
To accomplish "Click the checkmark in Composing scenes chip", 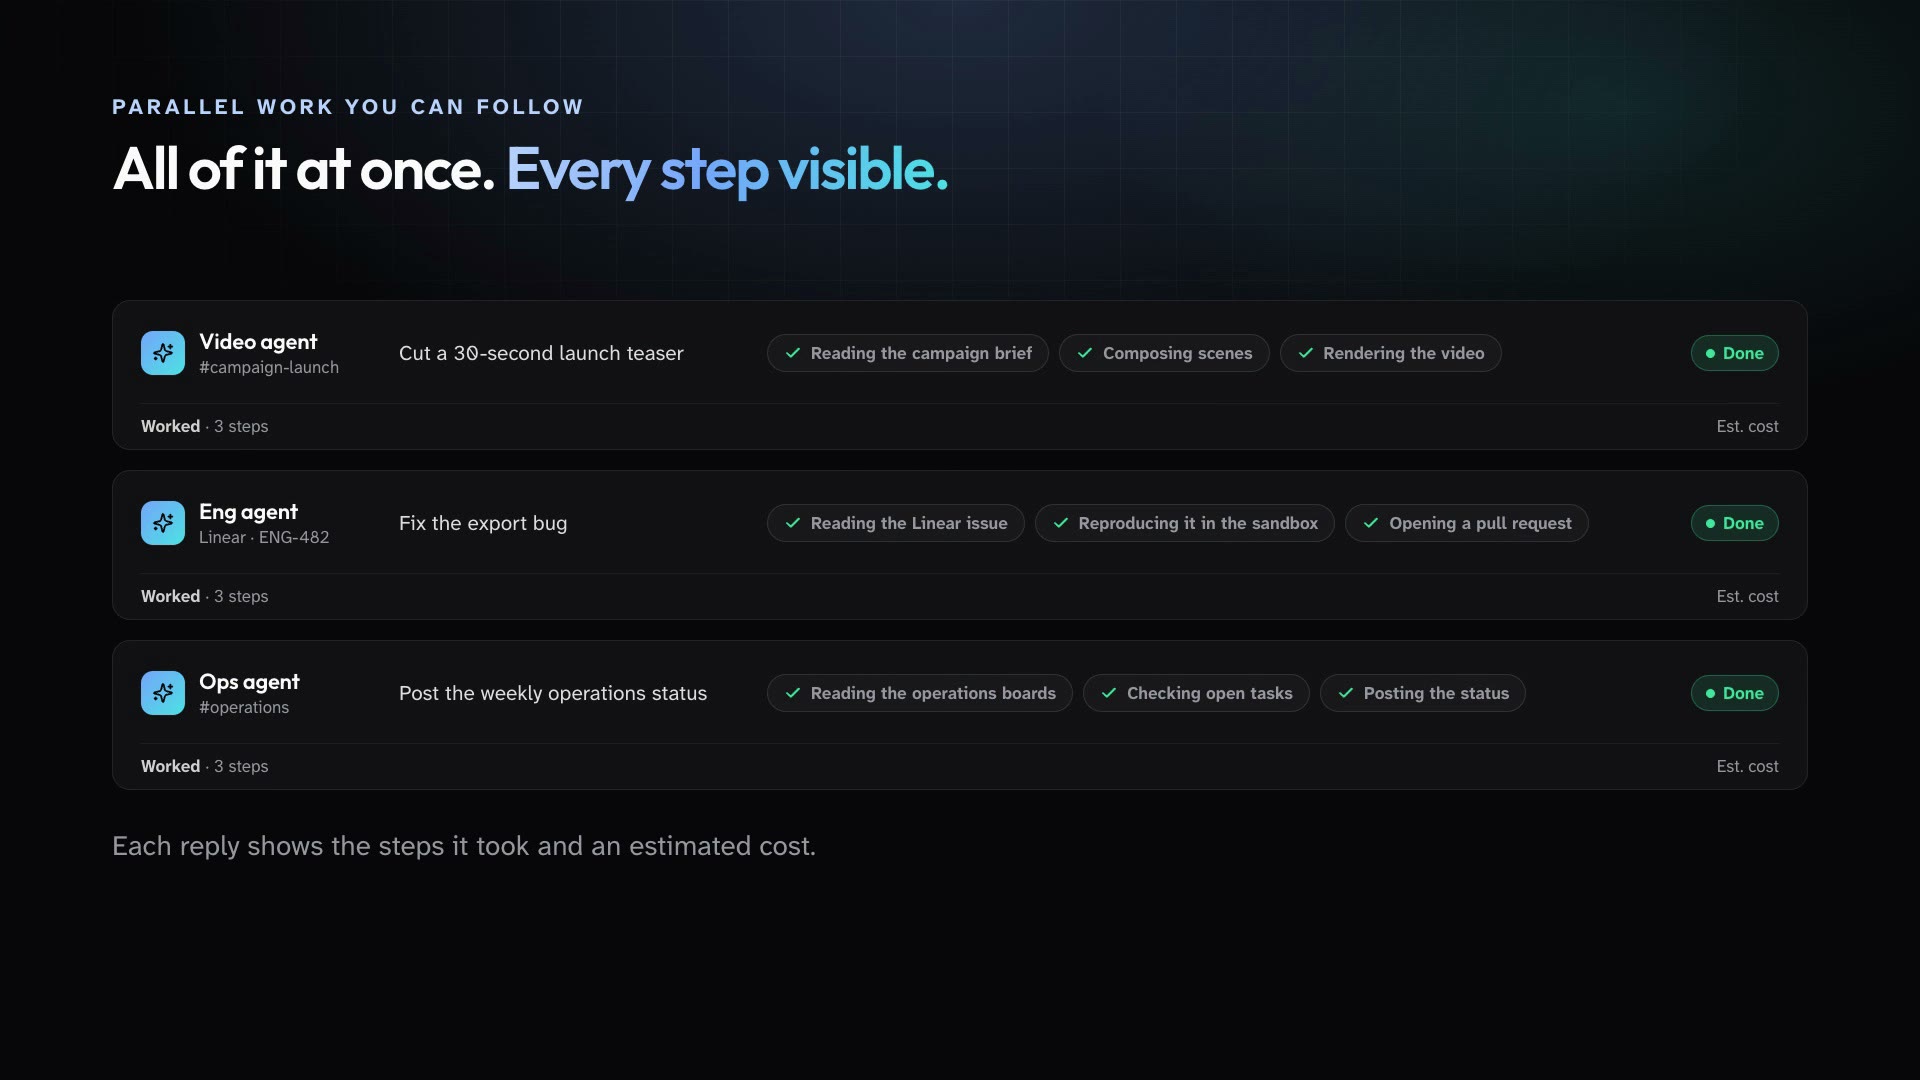I will (1085, 353).
